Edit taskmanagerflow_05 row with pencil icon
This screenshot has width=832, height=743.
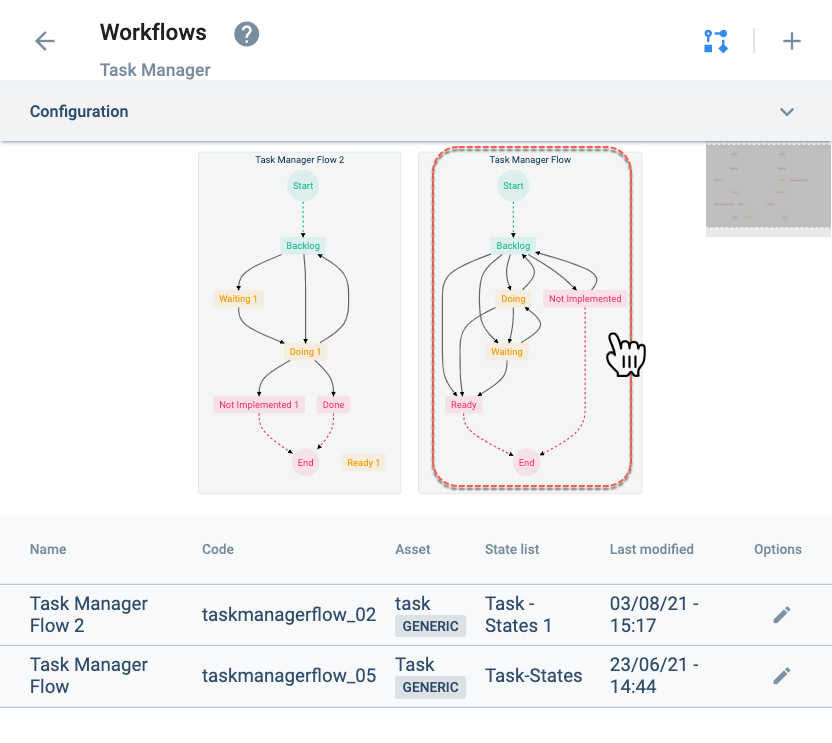pyautogui.click(x=782, y=676)
